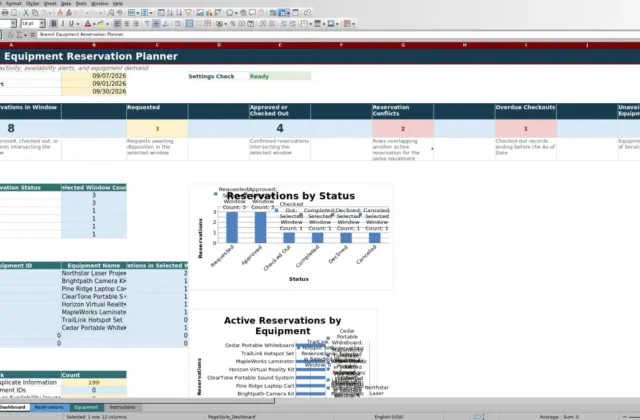The width and height of the screenshot is (640, 420).
Task: Click the background highlight color swatch
Action: tap(100, 24)
